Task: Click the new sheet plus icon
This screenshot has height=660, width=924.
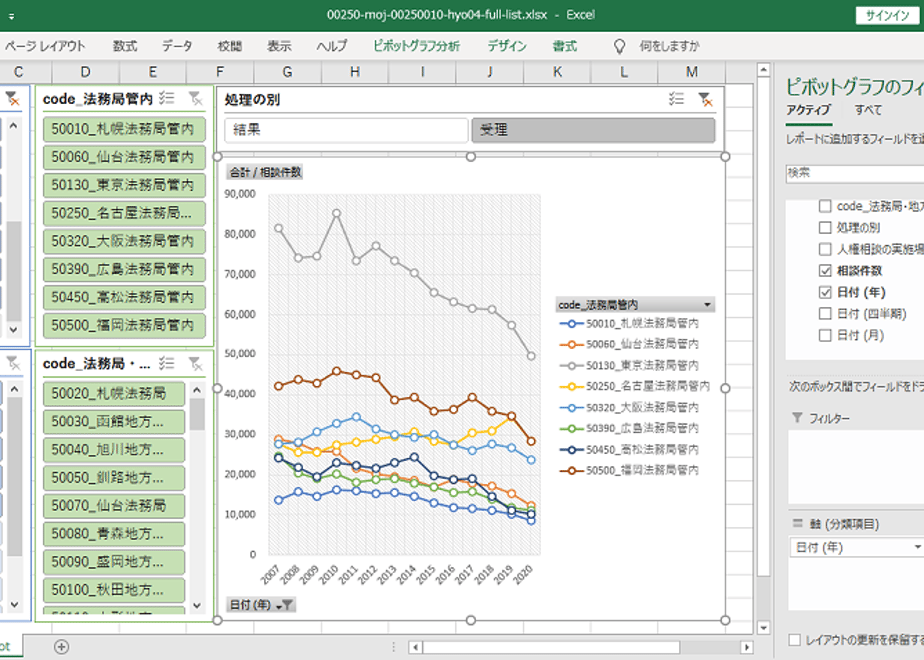Action: coord(61,646)
